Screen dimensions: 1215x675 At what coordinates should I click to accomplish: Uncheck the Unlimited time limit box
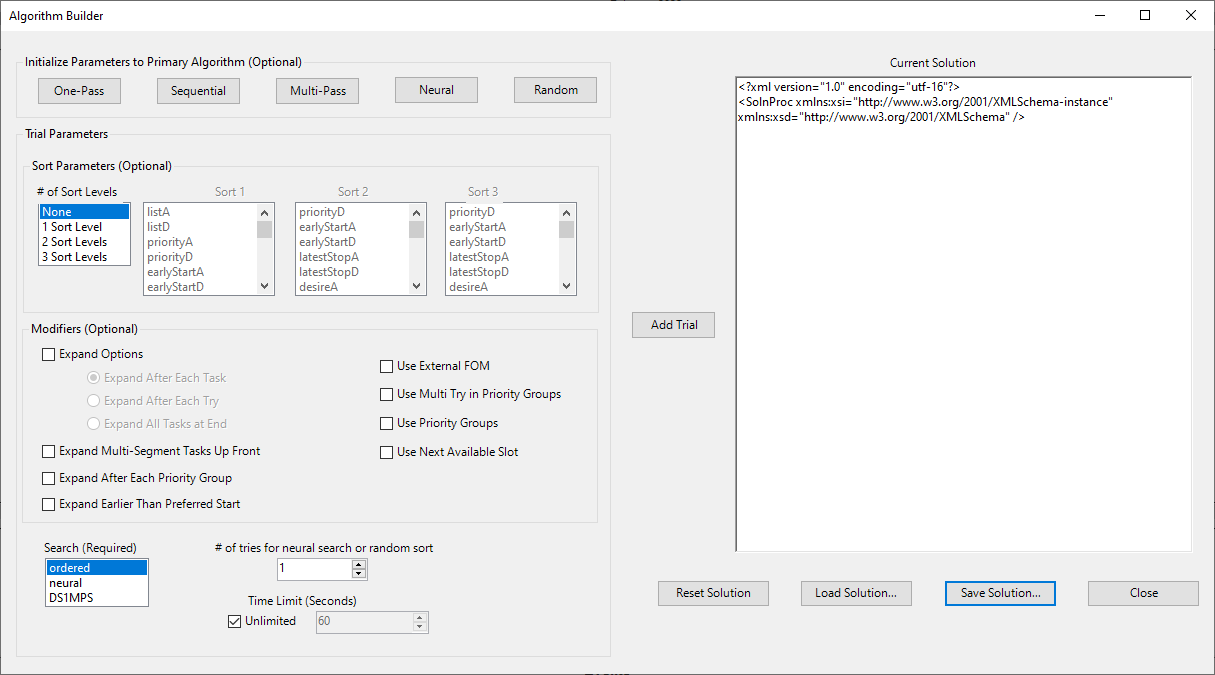click(x=235, y=621)
